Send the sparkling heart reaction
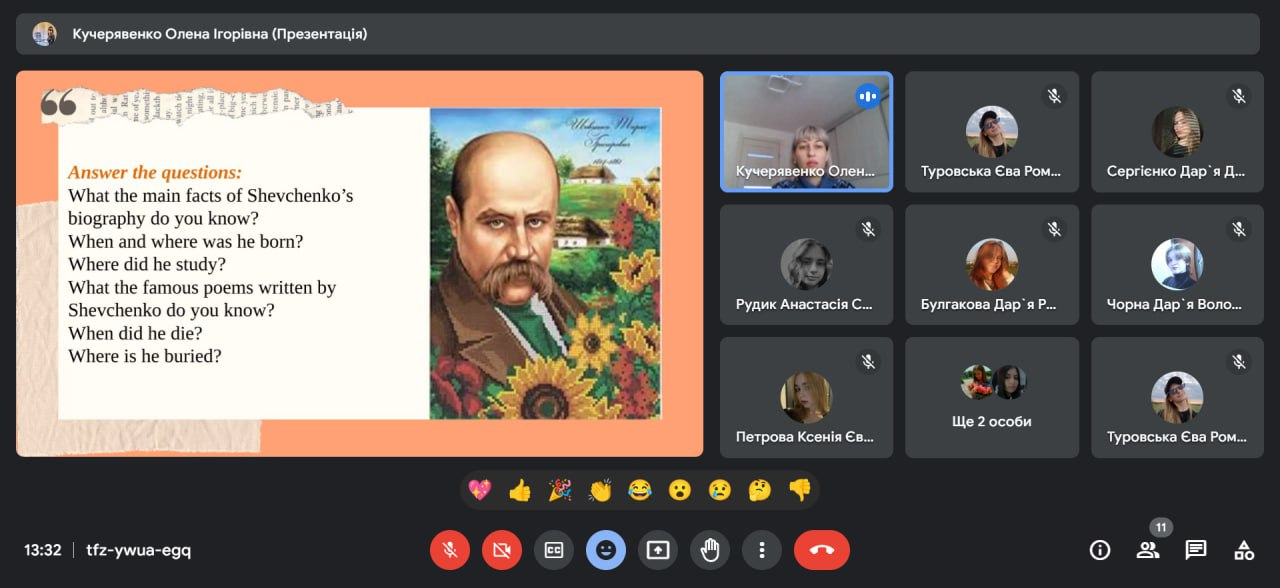1280x588 pixels. pyautogui.click(x=480, y=490)
